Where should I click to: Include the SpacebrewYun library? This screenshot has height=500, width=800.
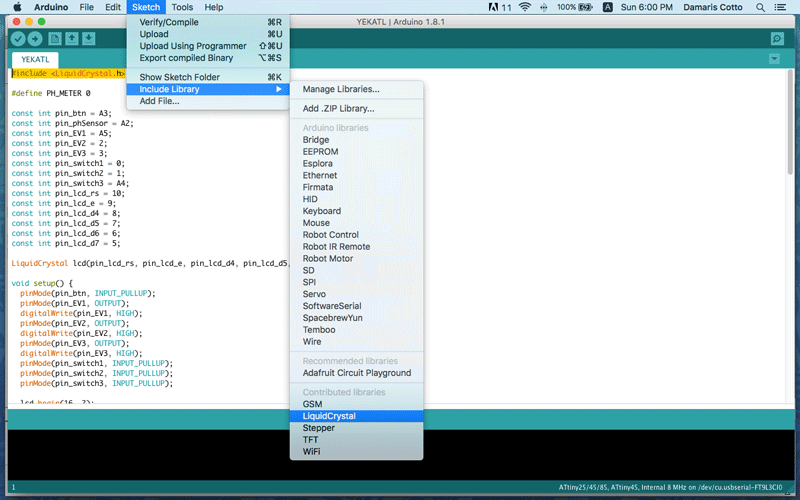[x=356, y=318]
